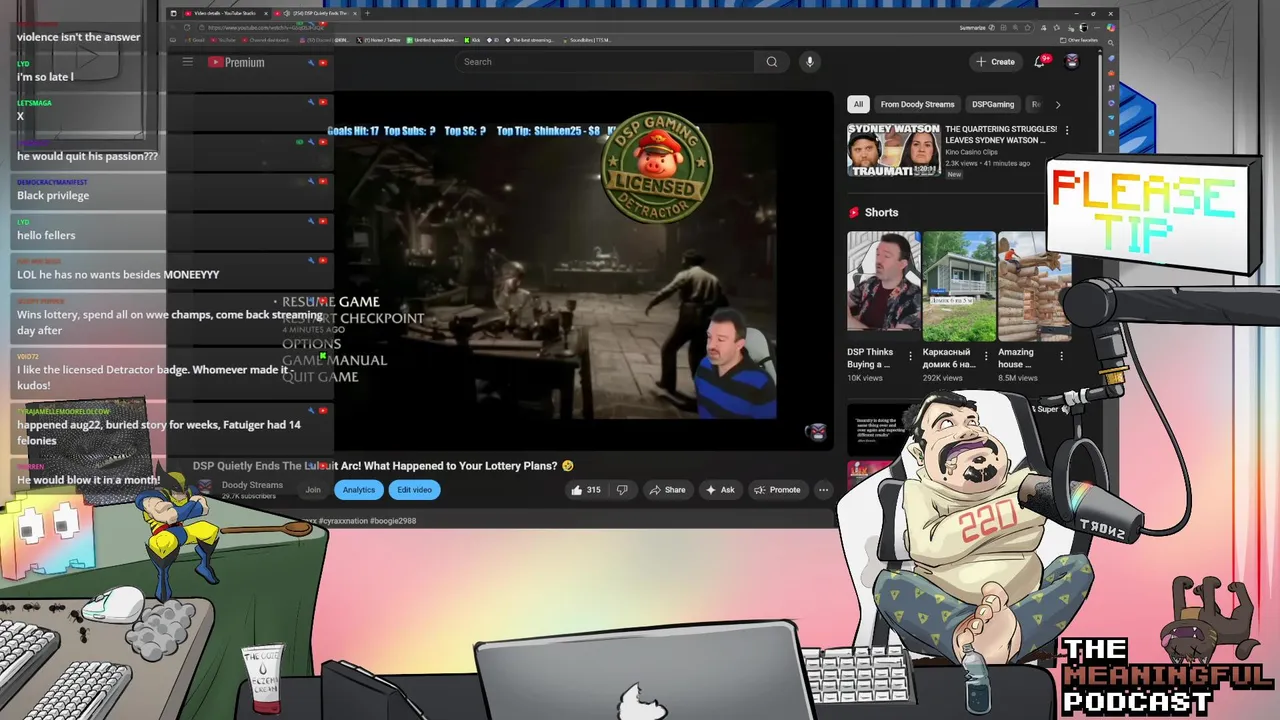Viewport: 1280px width, 720px height.
Task: Open a new browser tab
Action: pos(367,13)
